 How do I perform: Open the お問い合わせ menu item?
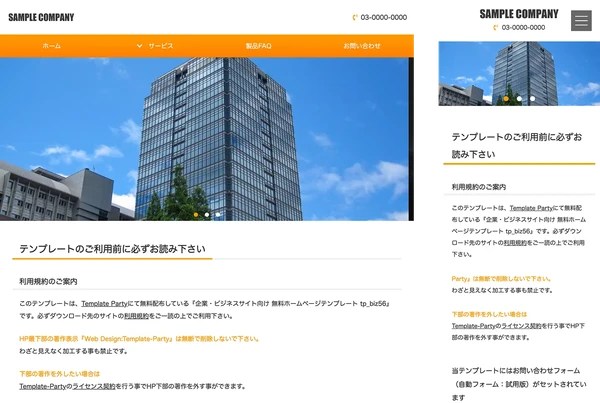362,46
